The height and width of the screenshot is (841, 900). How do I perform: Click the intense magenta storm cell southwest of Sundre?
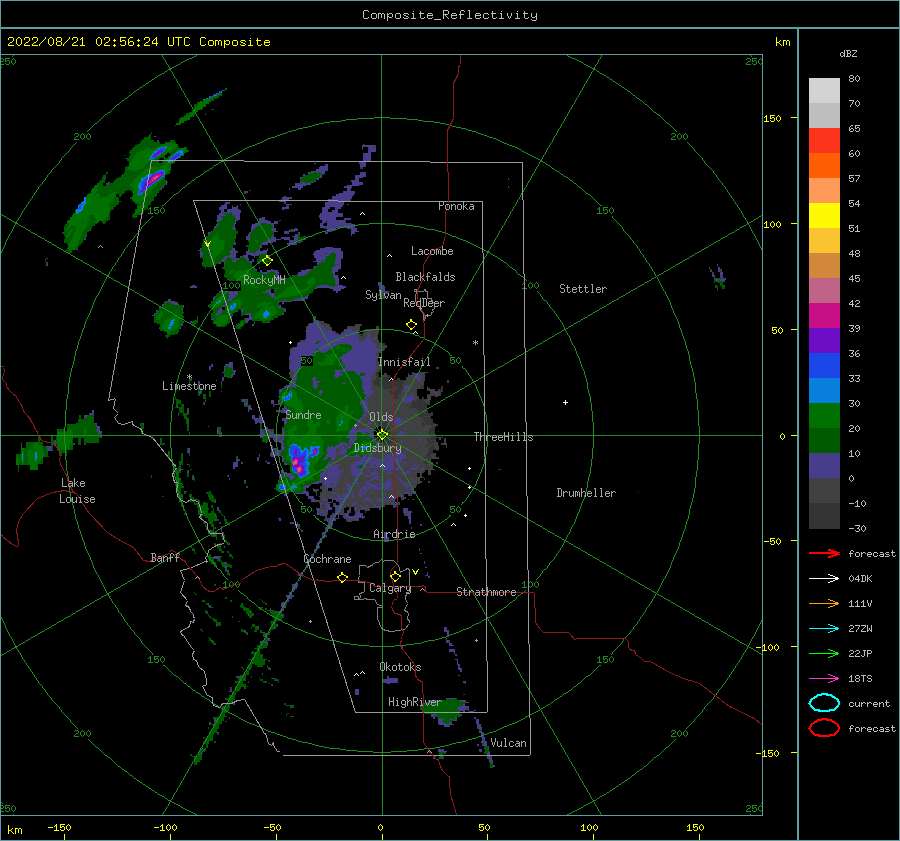[x=298, y=462]
